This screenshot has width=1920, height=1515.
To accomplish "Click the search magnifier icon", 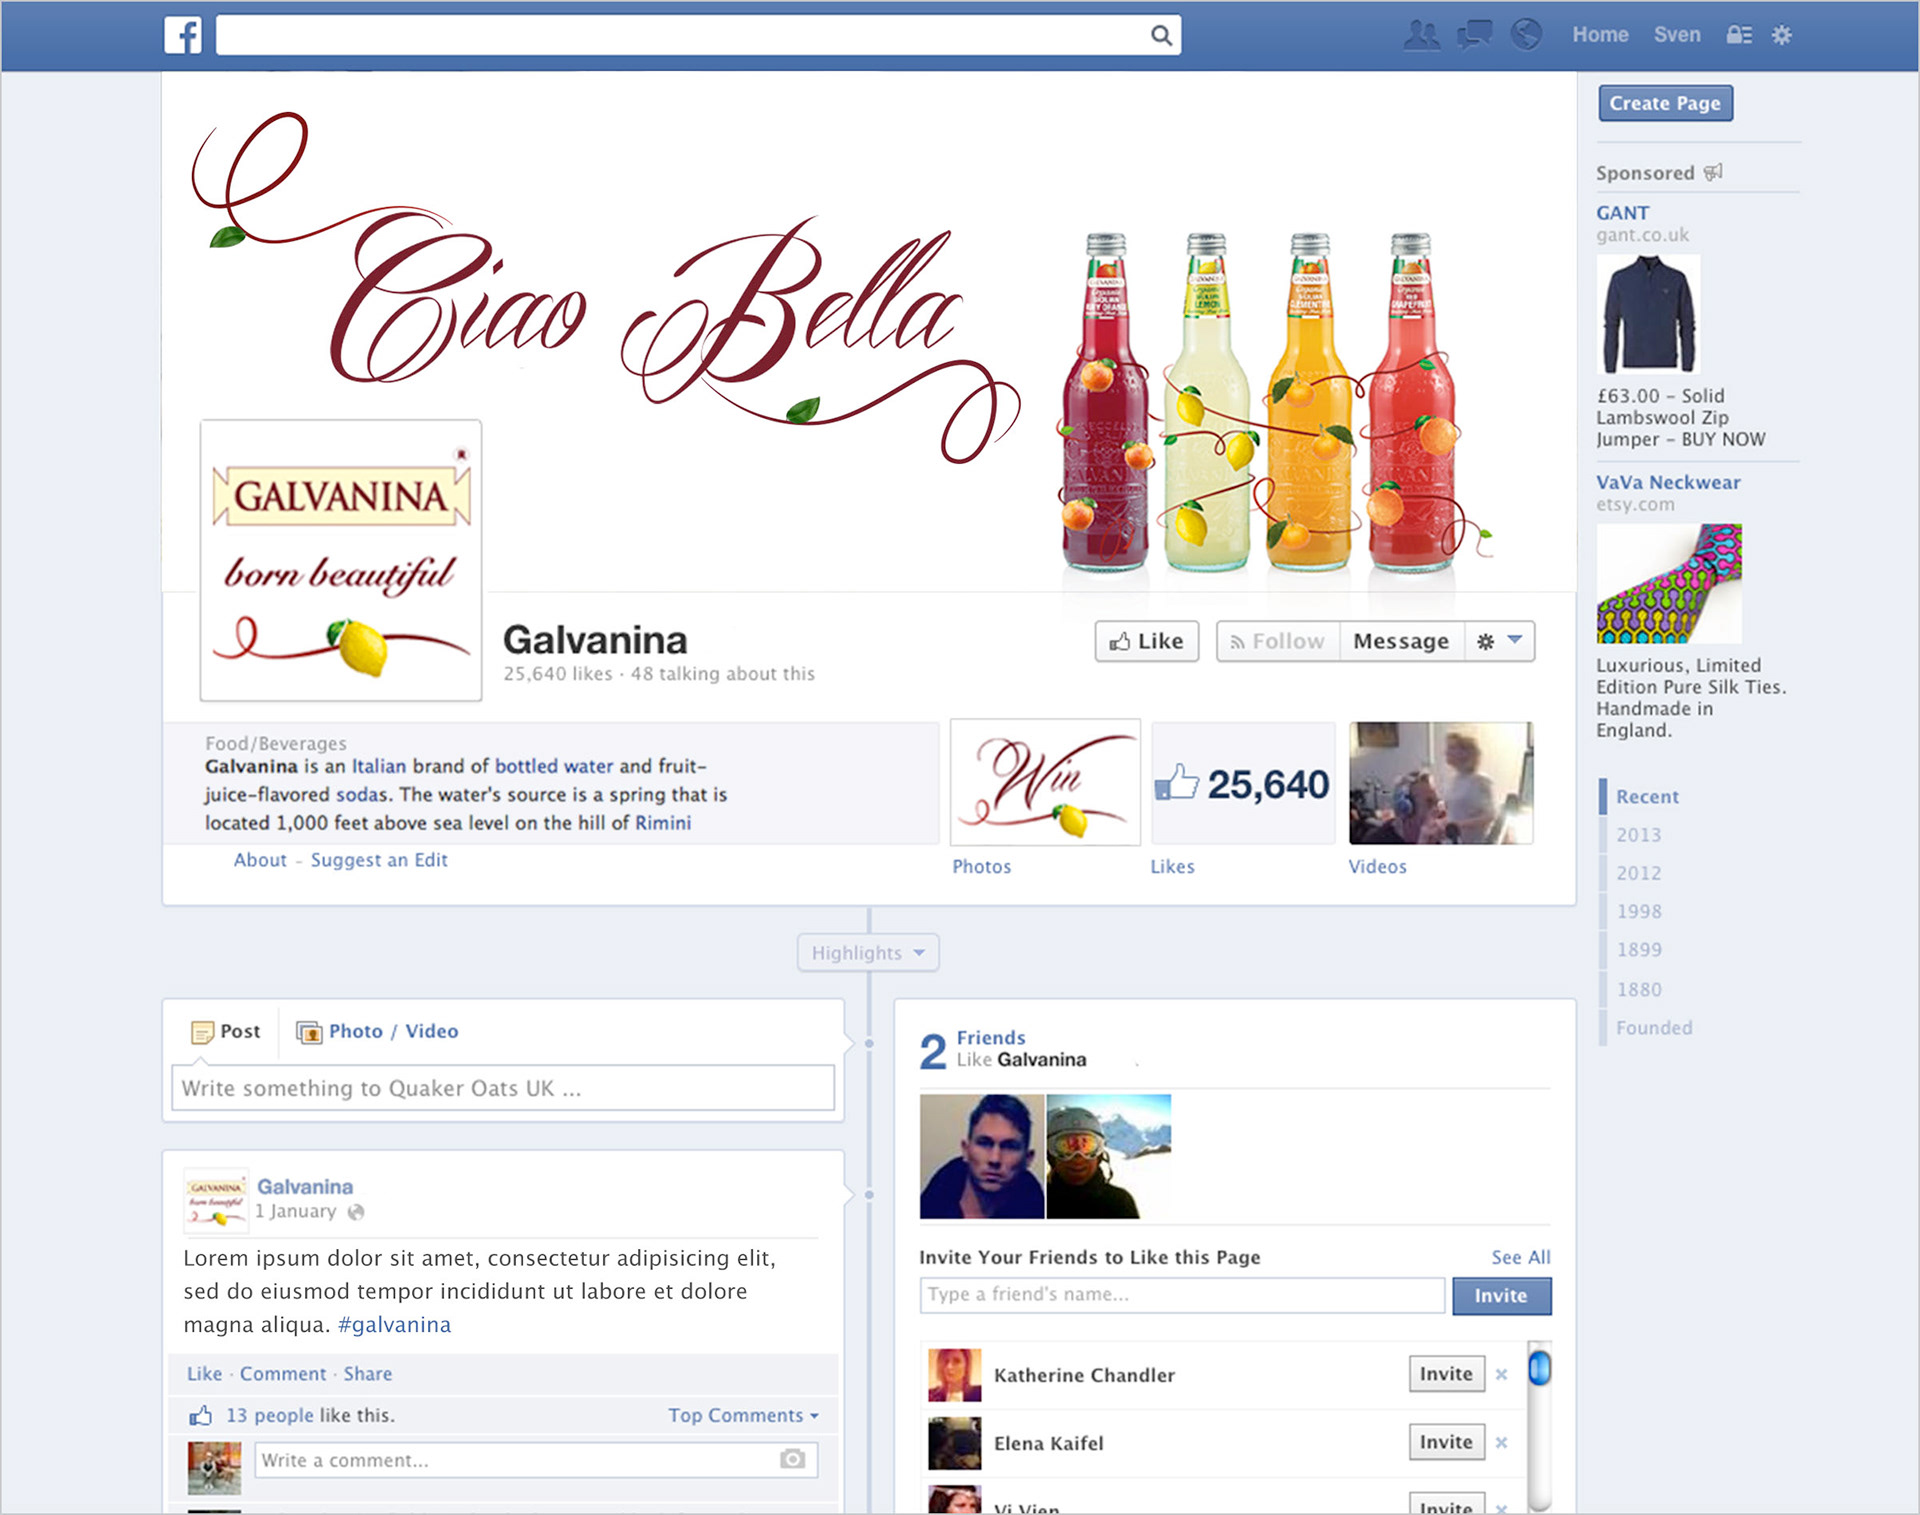I will pyautogui.click(x=1160, y=36).
